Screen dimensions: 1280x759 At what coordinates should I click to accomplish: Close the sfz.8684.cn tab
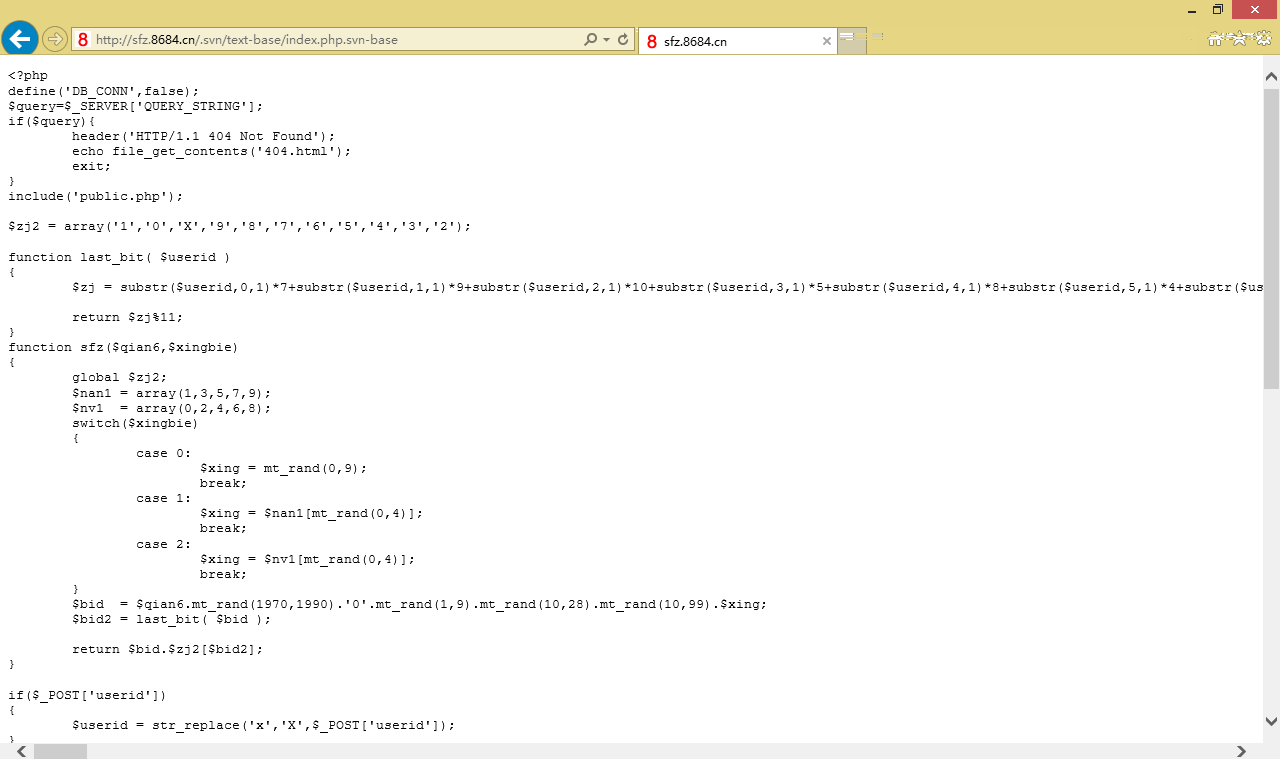(827, 41)
